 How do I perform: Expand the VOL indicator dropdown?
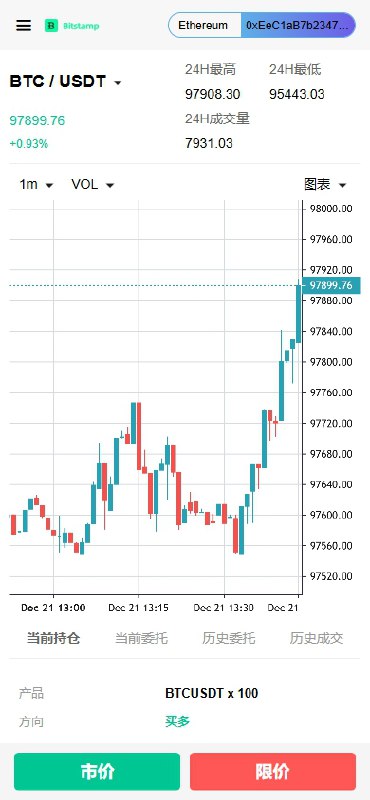(92, 185)
